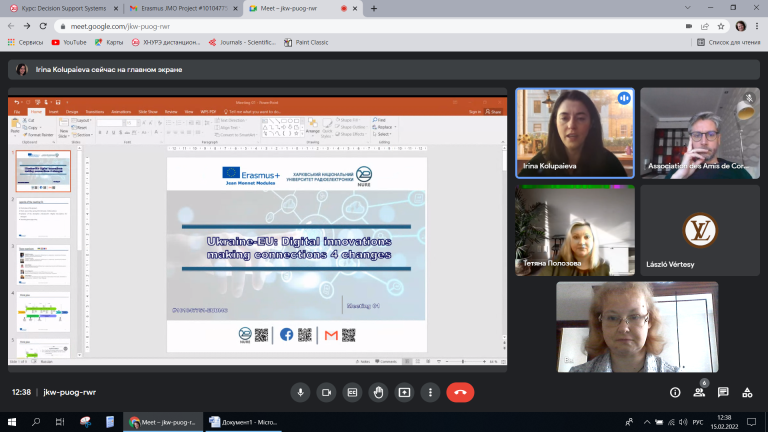Open the Activities shapes icon
The width and height of the screenshot is (768, 432).
click(747, 392)
